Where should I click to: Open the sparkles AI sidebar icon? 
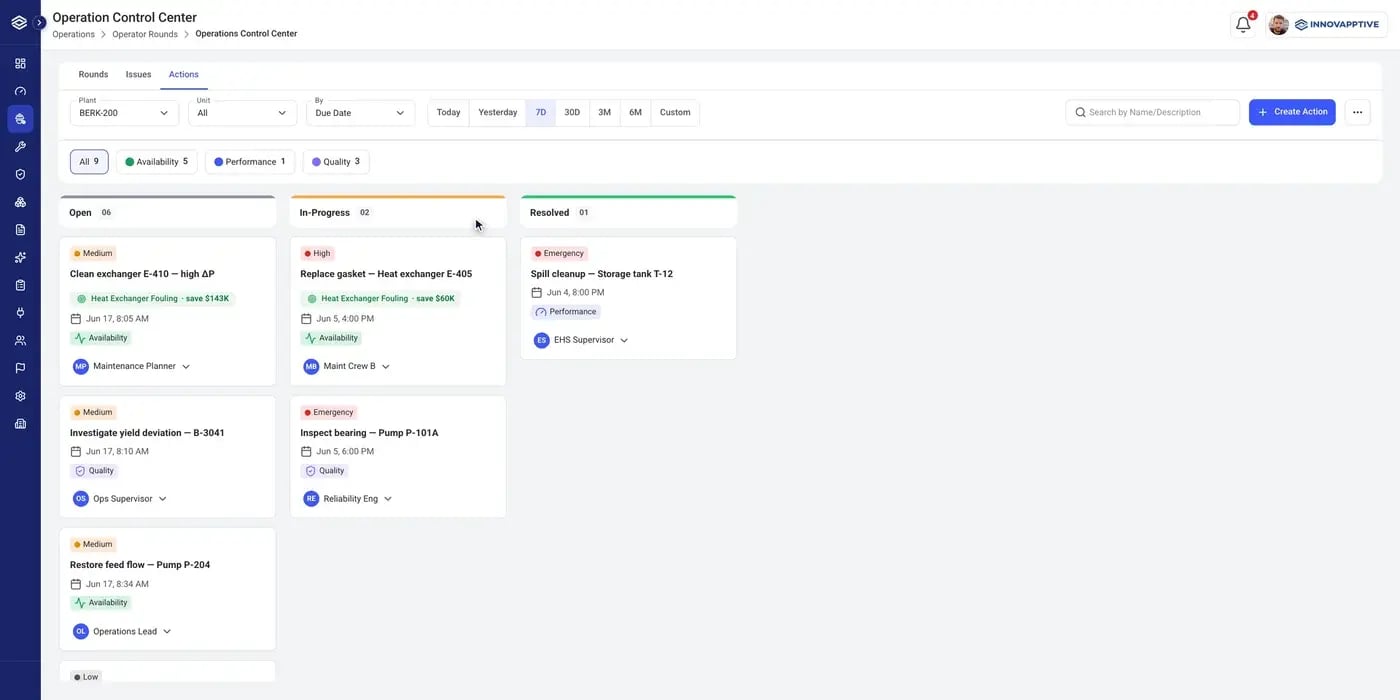pos(20,258)
